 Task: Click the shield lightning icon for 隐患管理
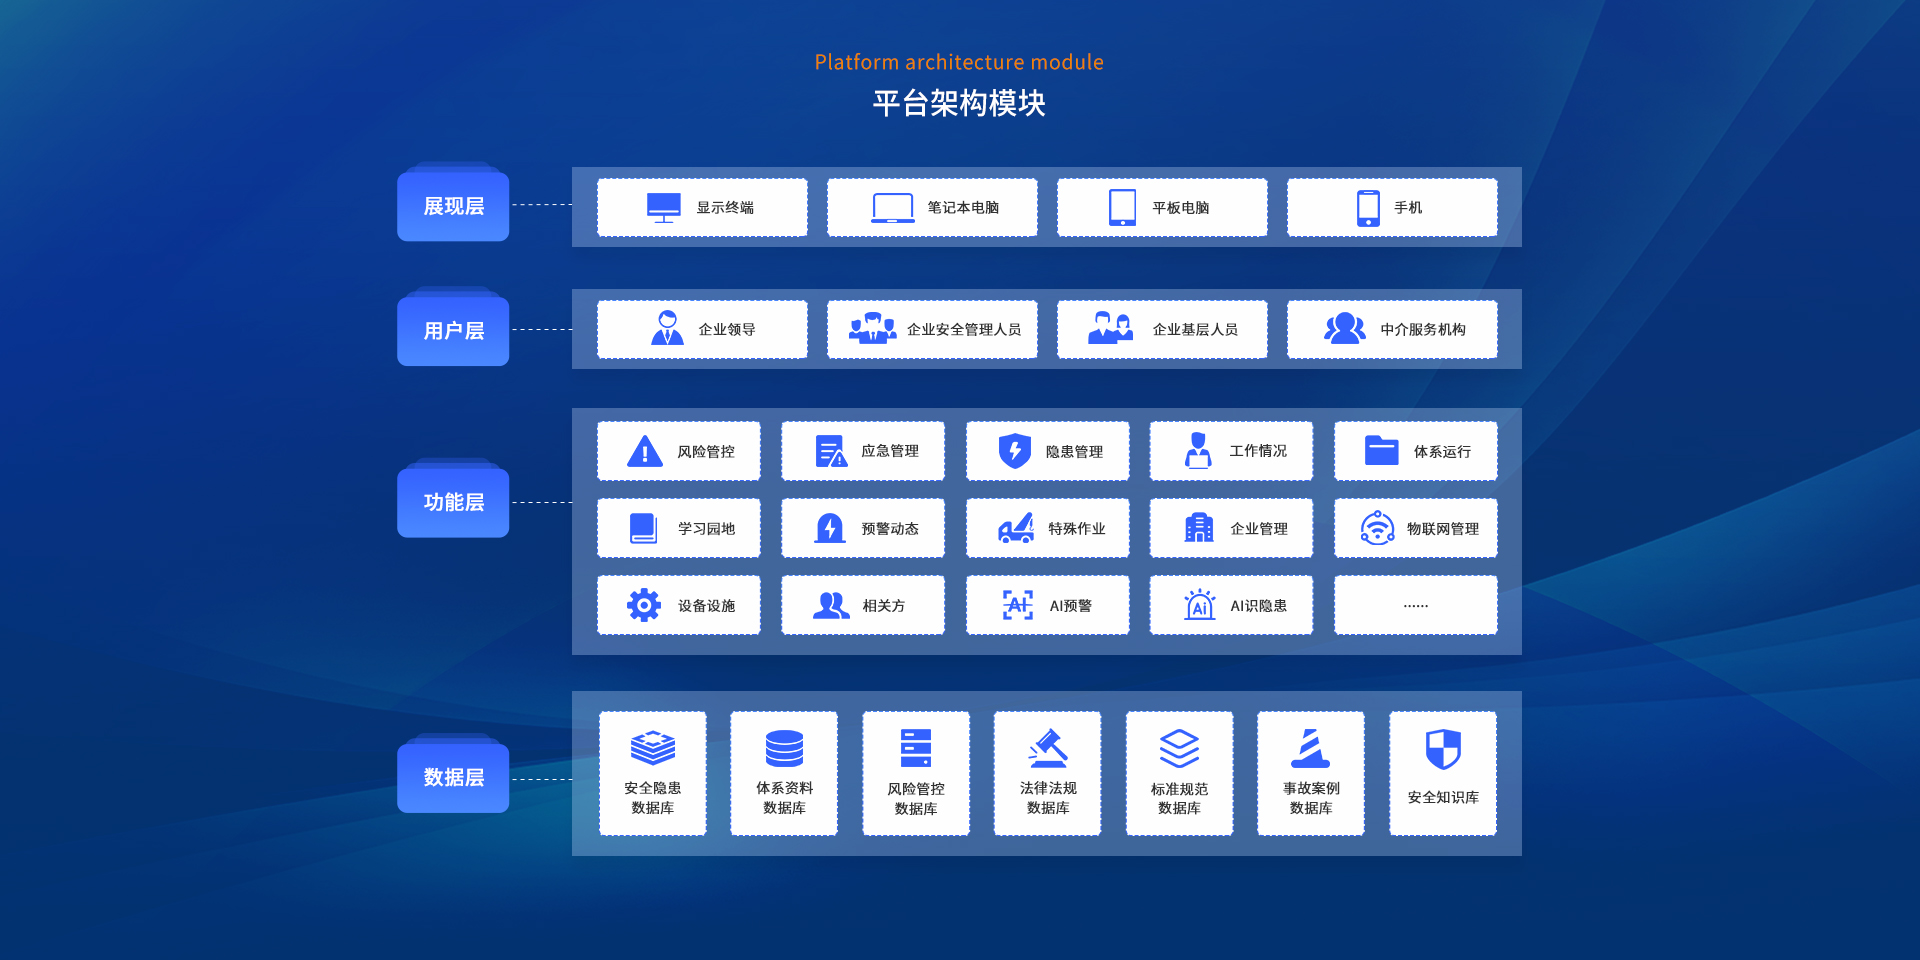pos(1015,451)
